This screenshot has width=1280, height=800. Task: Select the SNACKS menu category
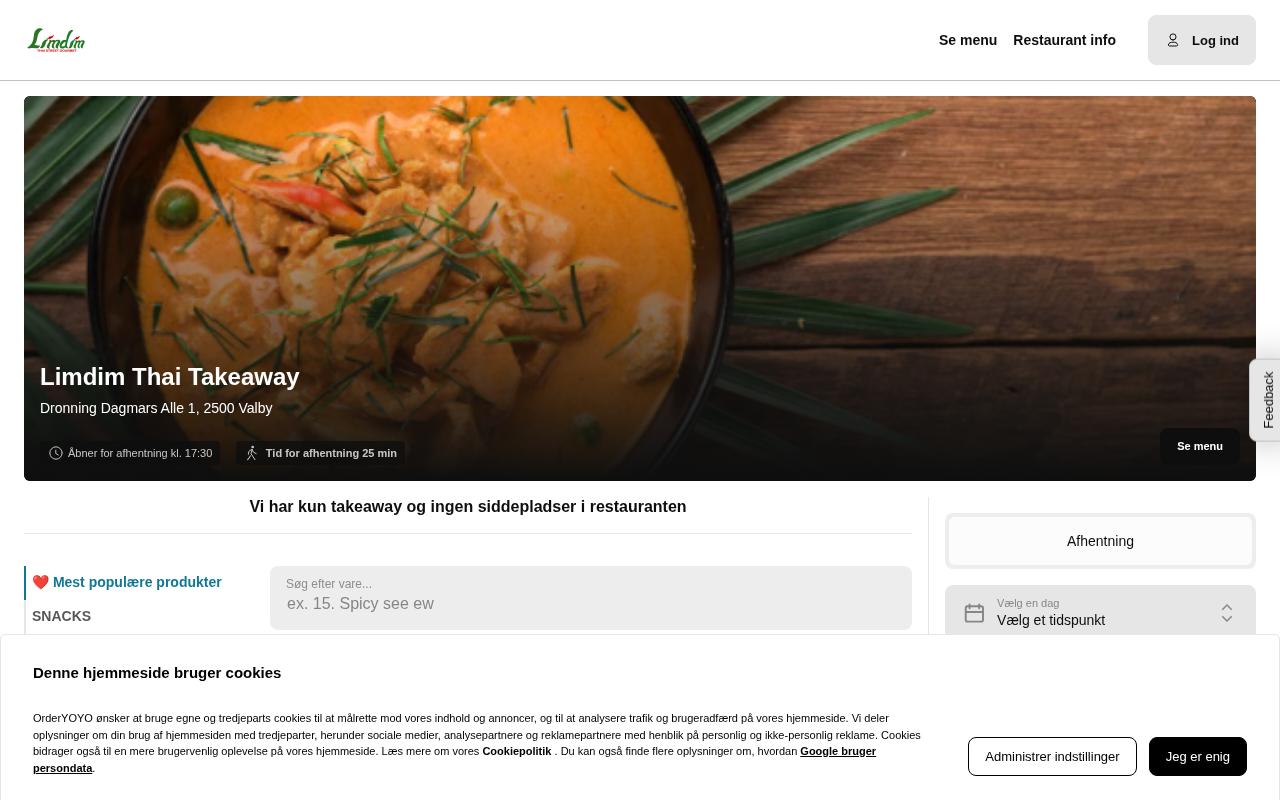click(x=62, y=616)
